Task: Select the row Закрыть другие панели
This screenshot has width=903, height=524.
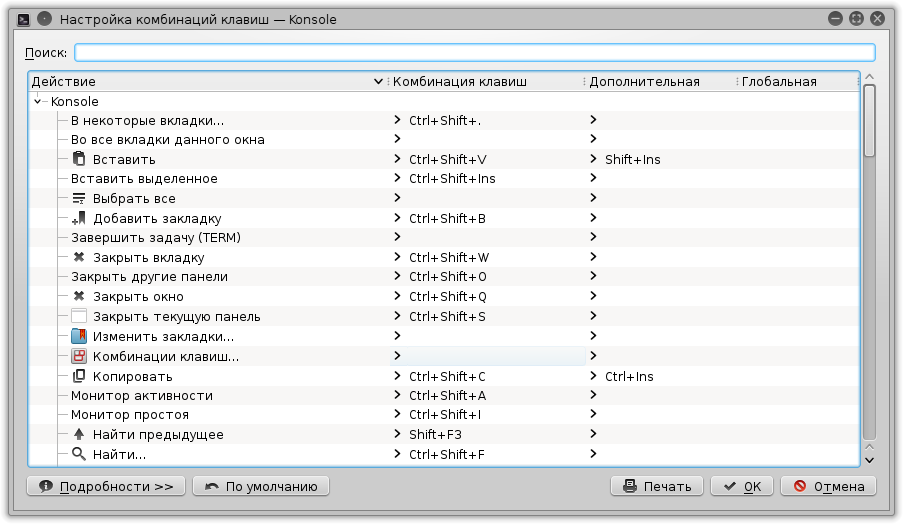Action: point(444,276)
